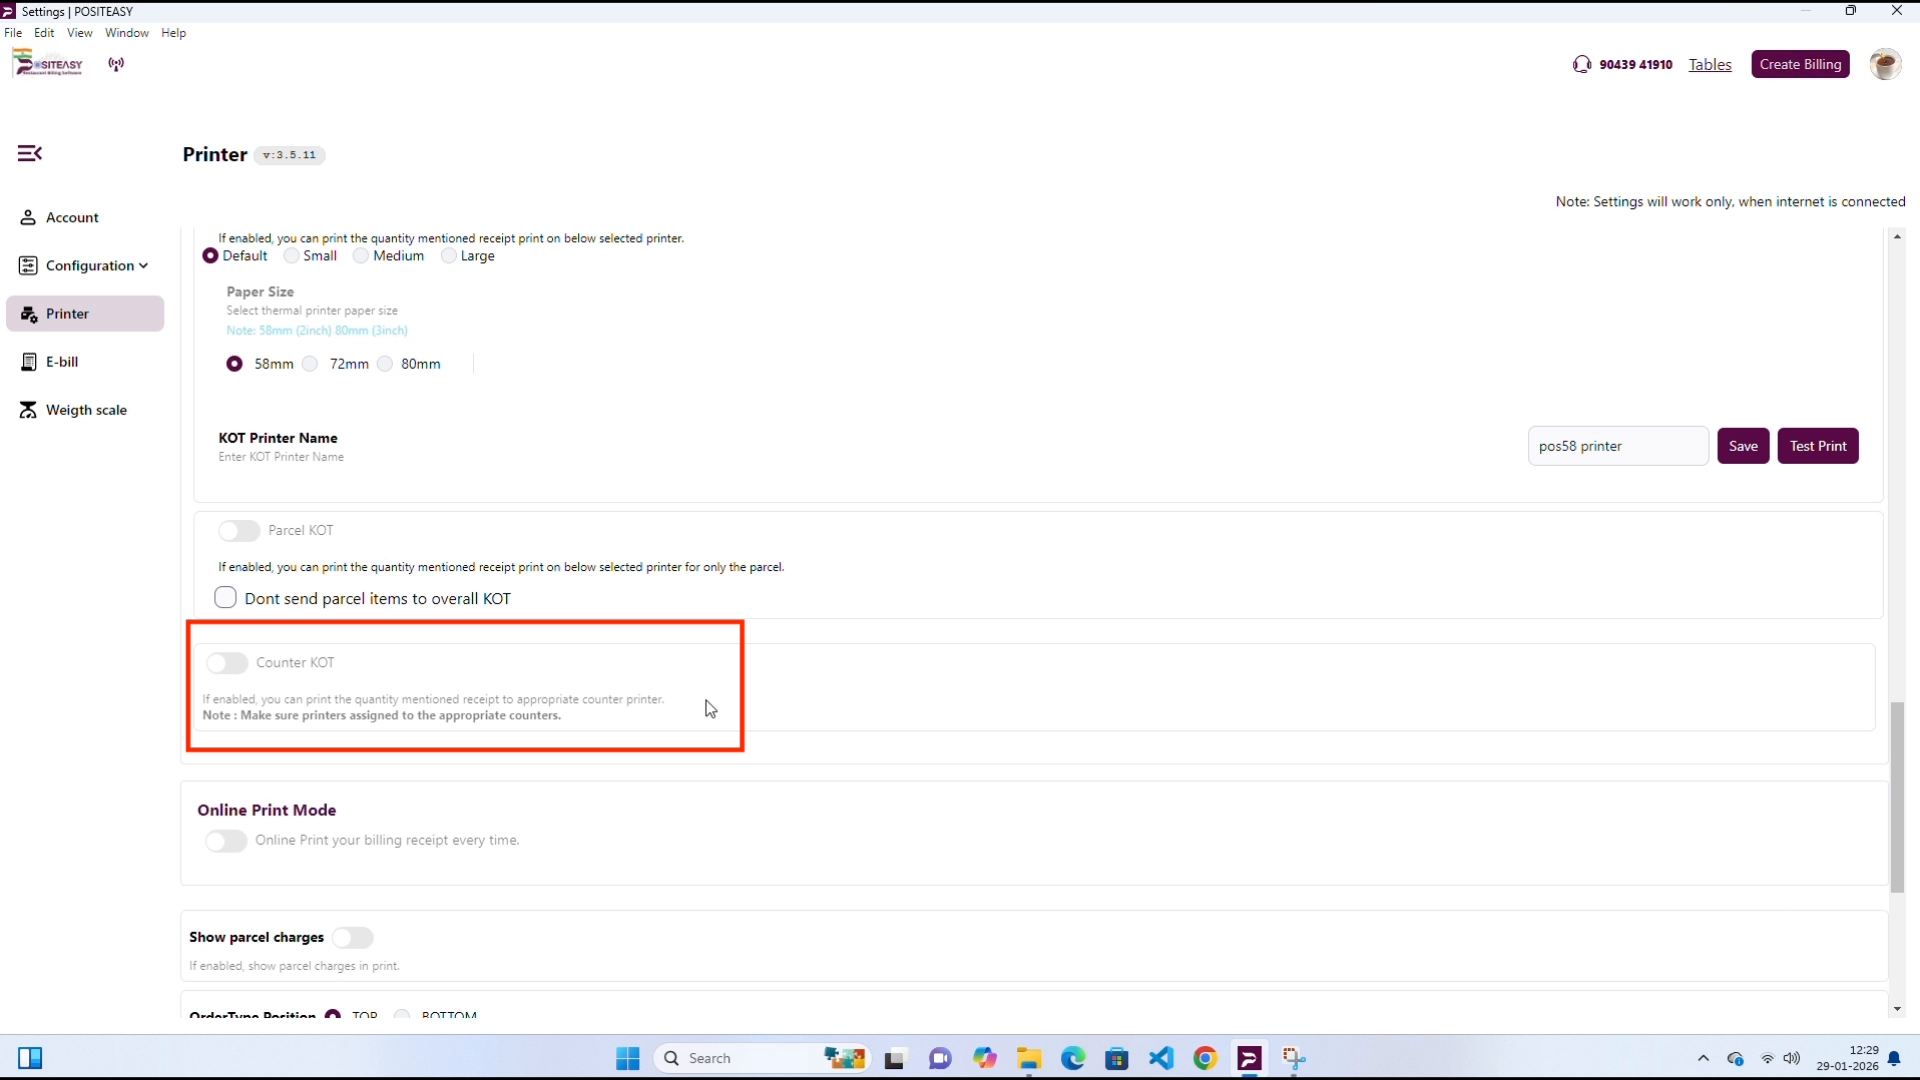
Task: Click the headset support phone icon
Action: click(1581, 64)
